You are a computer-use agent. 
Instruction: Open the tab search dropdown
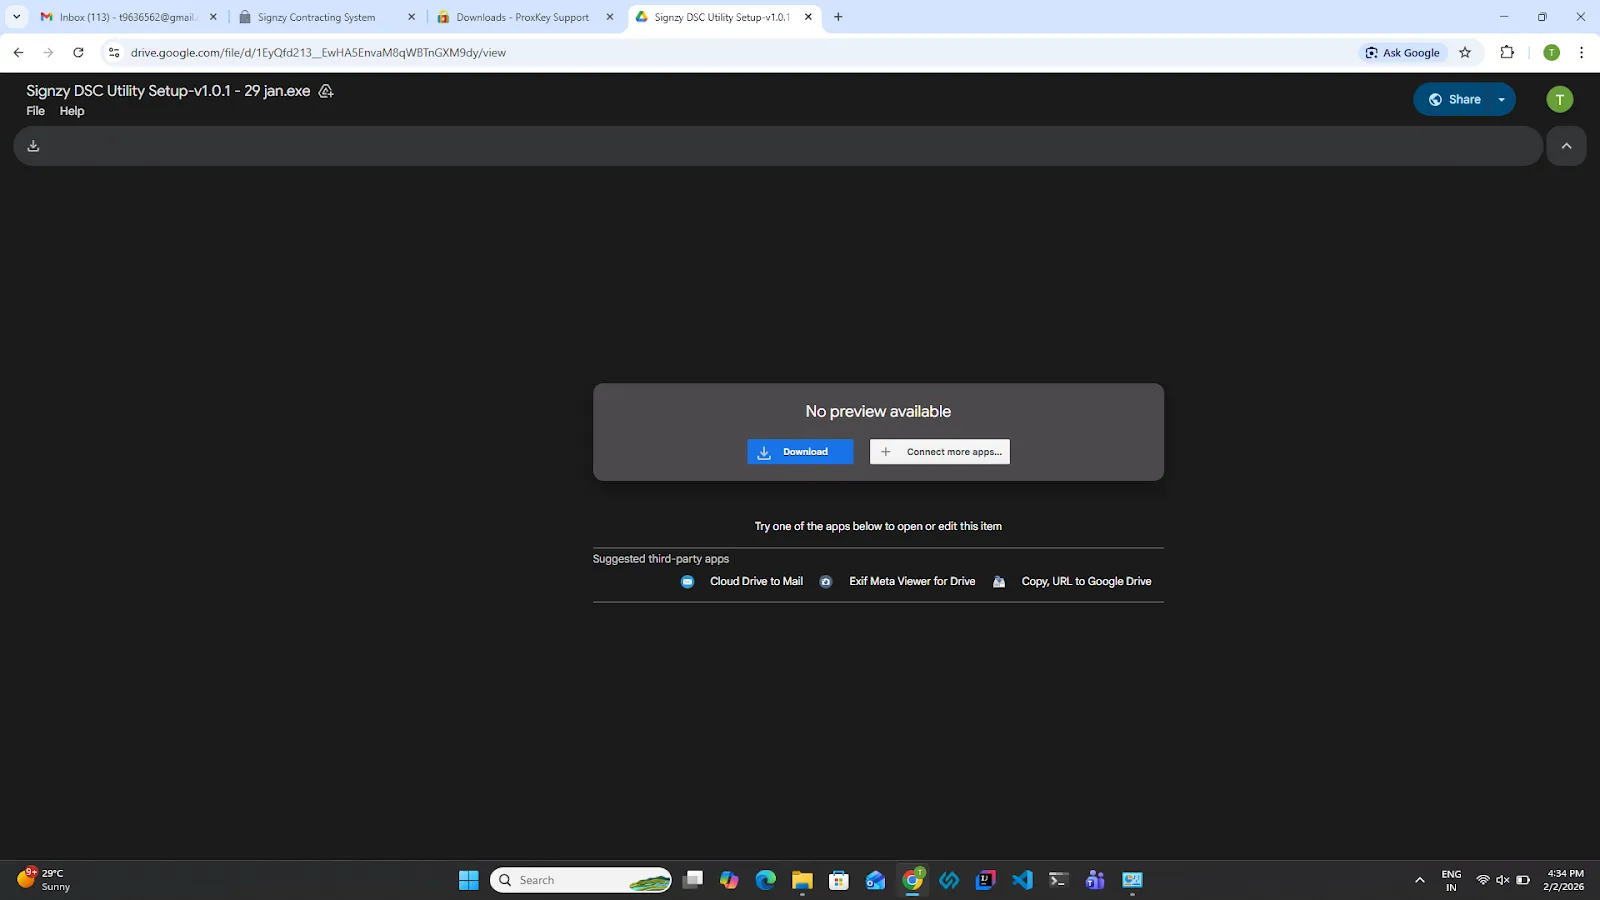16,17
